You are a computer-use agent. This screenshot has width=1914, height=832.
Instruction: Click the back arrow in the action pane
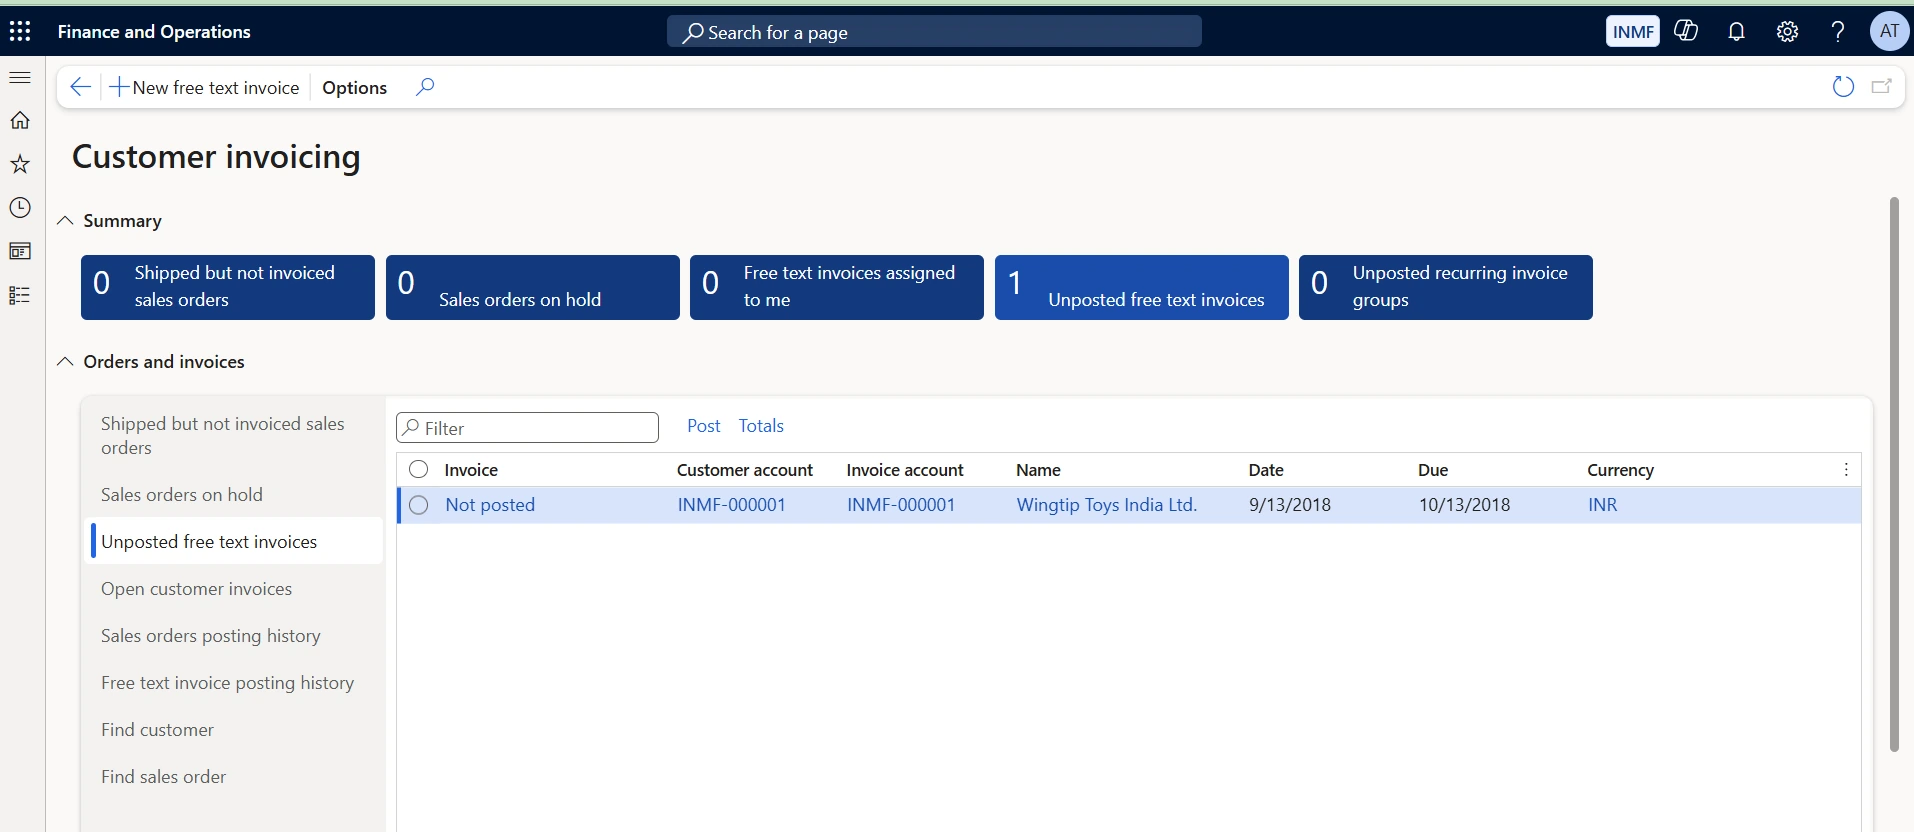click(81, 87)
